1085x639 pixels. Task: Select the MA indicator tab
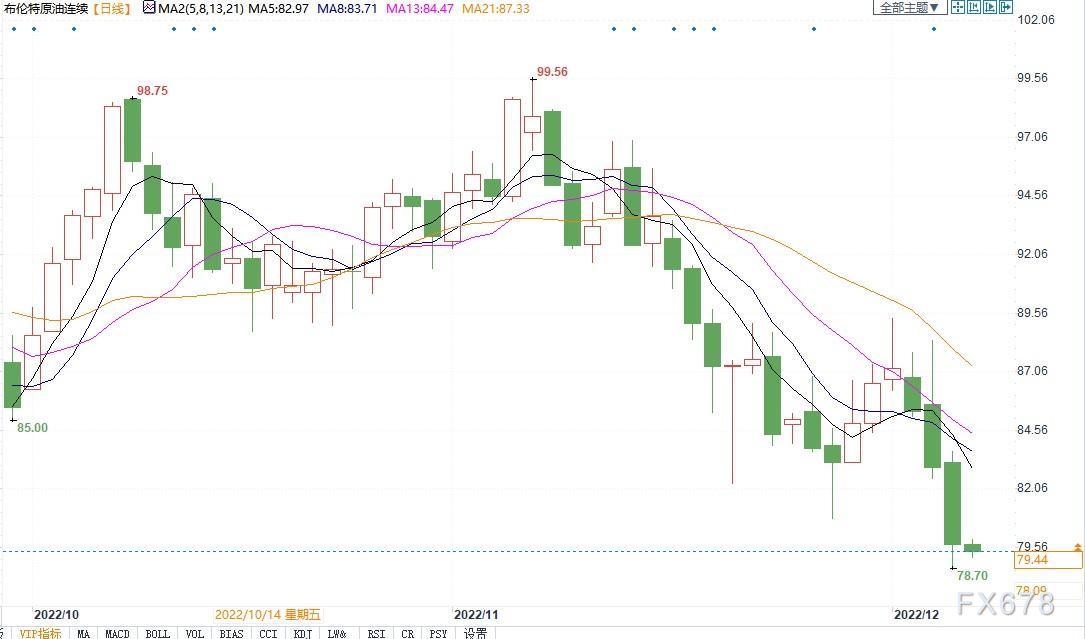pos(83,633)
